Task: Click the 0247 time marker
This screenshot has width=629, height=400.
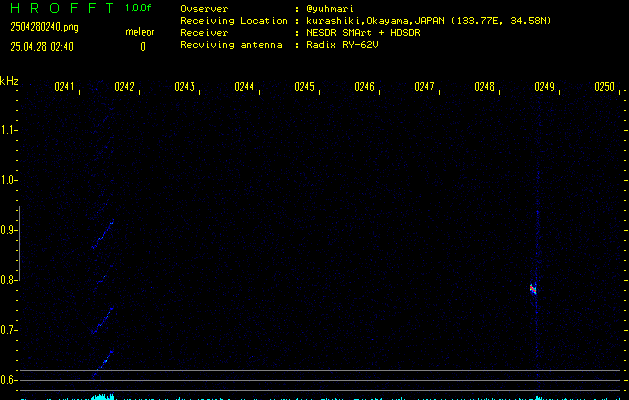Action: click(424, 87)
